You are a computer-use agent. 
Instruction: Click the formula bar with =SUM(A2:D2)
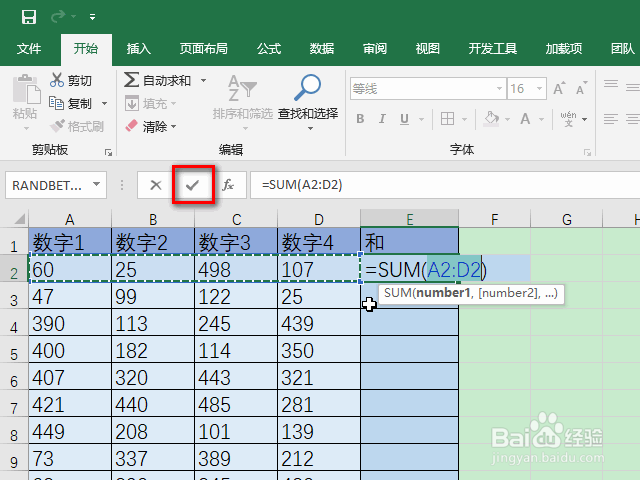pyautogui.click(x=445, y=185)
